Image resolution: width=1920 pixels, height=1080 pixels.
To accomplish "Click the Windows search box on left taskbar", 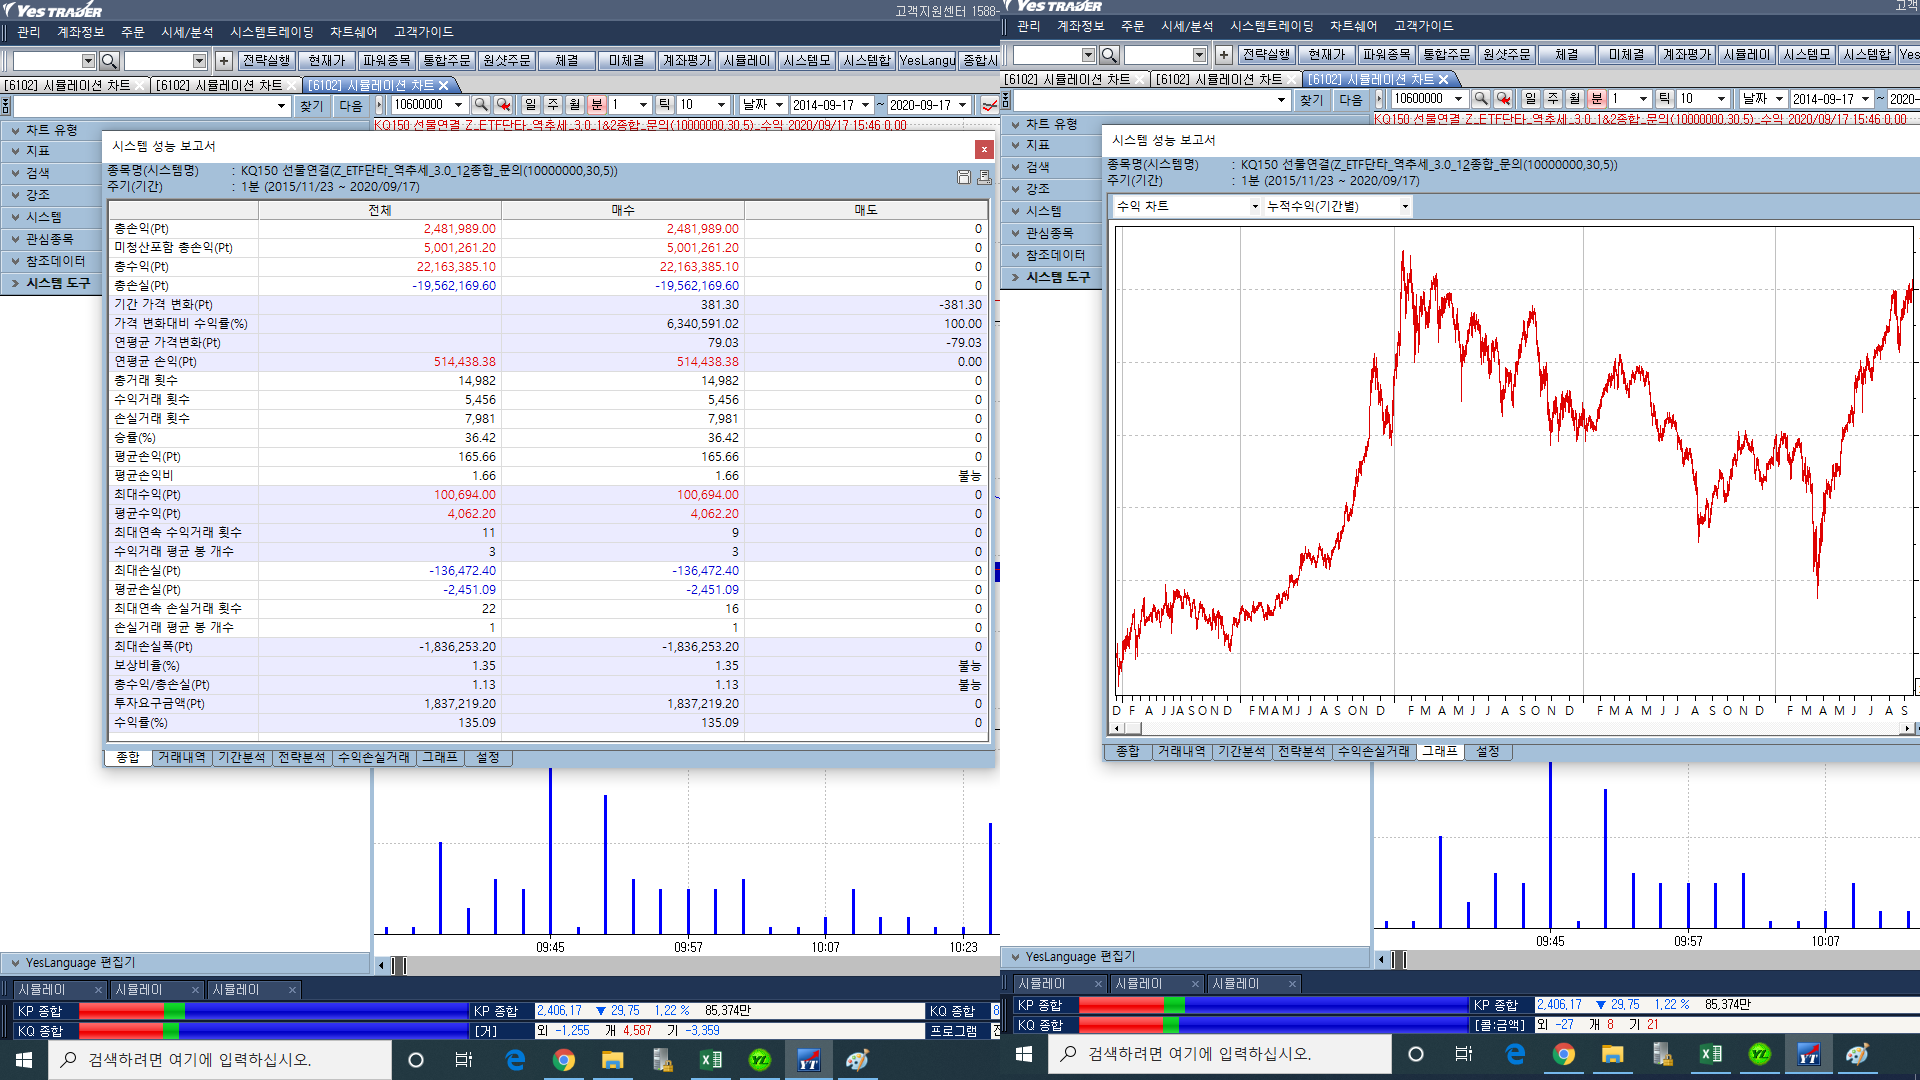I will pyautogui.click(x=220, y=1060).
